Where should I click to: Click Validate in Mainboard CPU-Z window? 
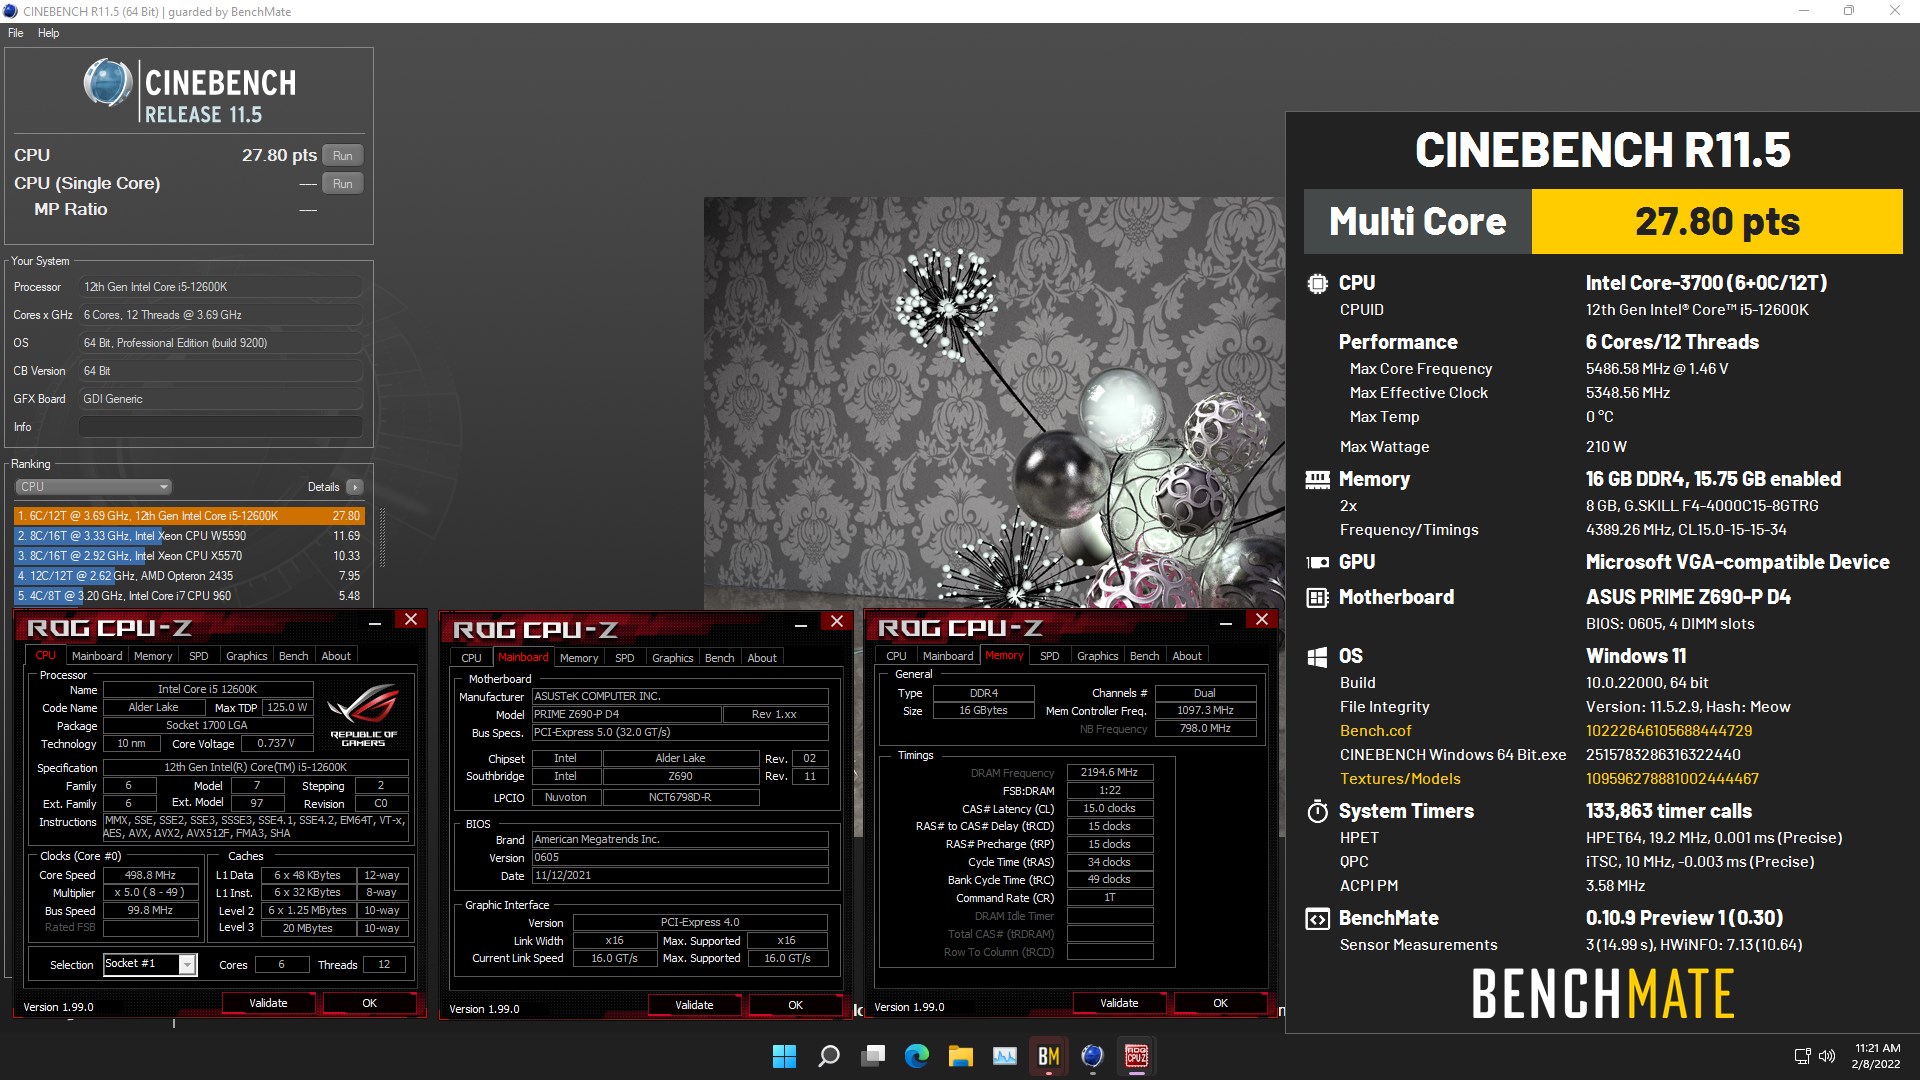(x=694, y=1005)
